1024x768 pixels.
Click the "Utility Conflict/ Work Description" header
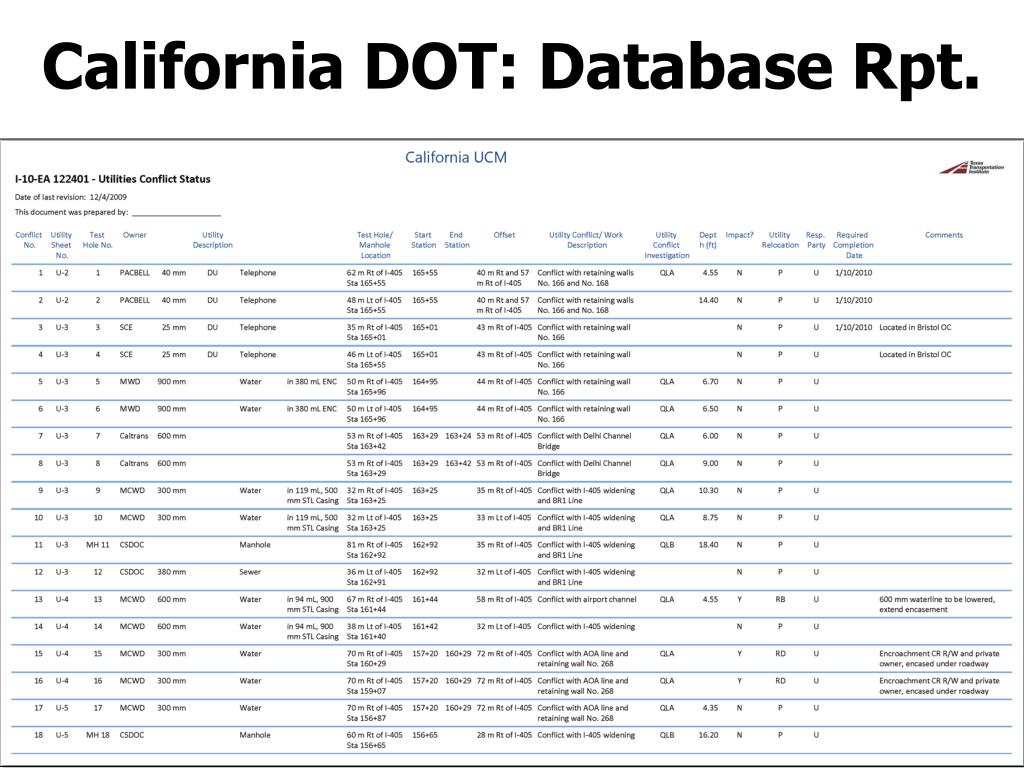(586, 240)
